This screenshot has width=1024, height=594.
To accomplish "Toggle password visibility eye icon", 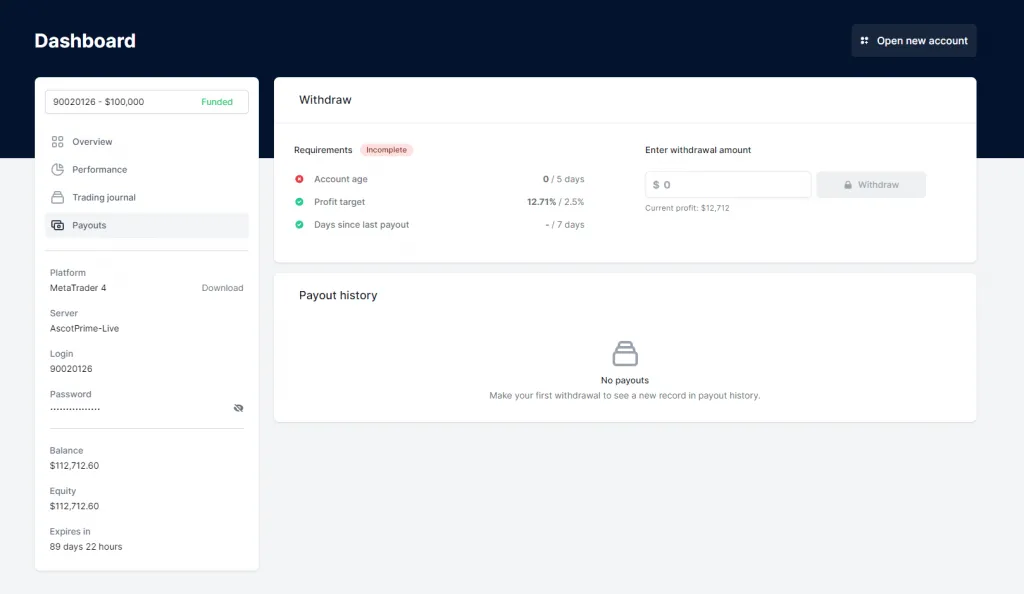I will point(238,408).
